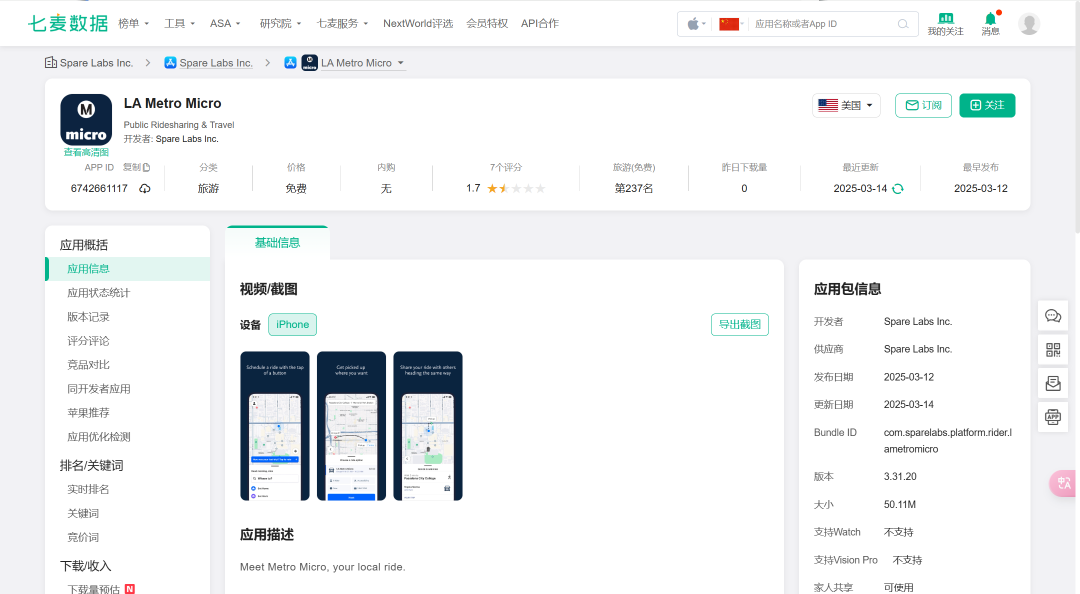Image resolution: width=1080 pixels, height=594 pixels.
Task: Click the App Store icon beside Spare Labs Inc.
Action: [x=170, y=63]
